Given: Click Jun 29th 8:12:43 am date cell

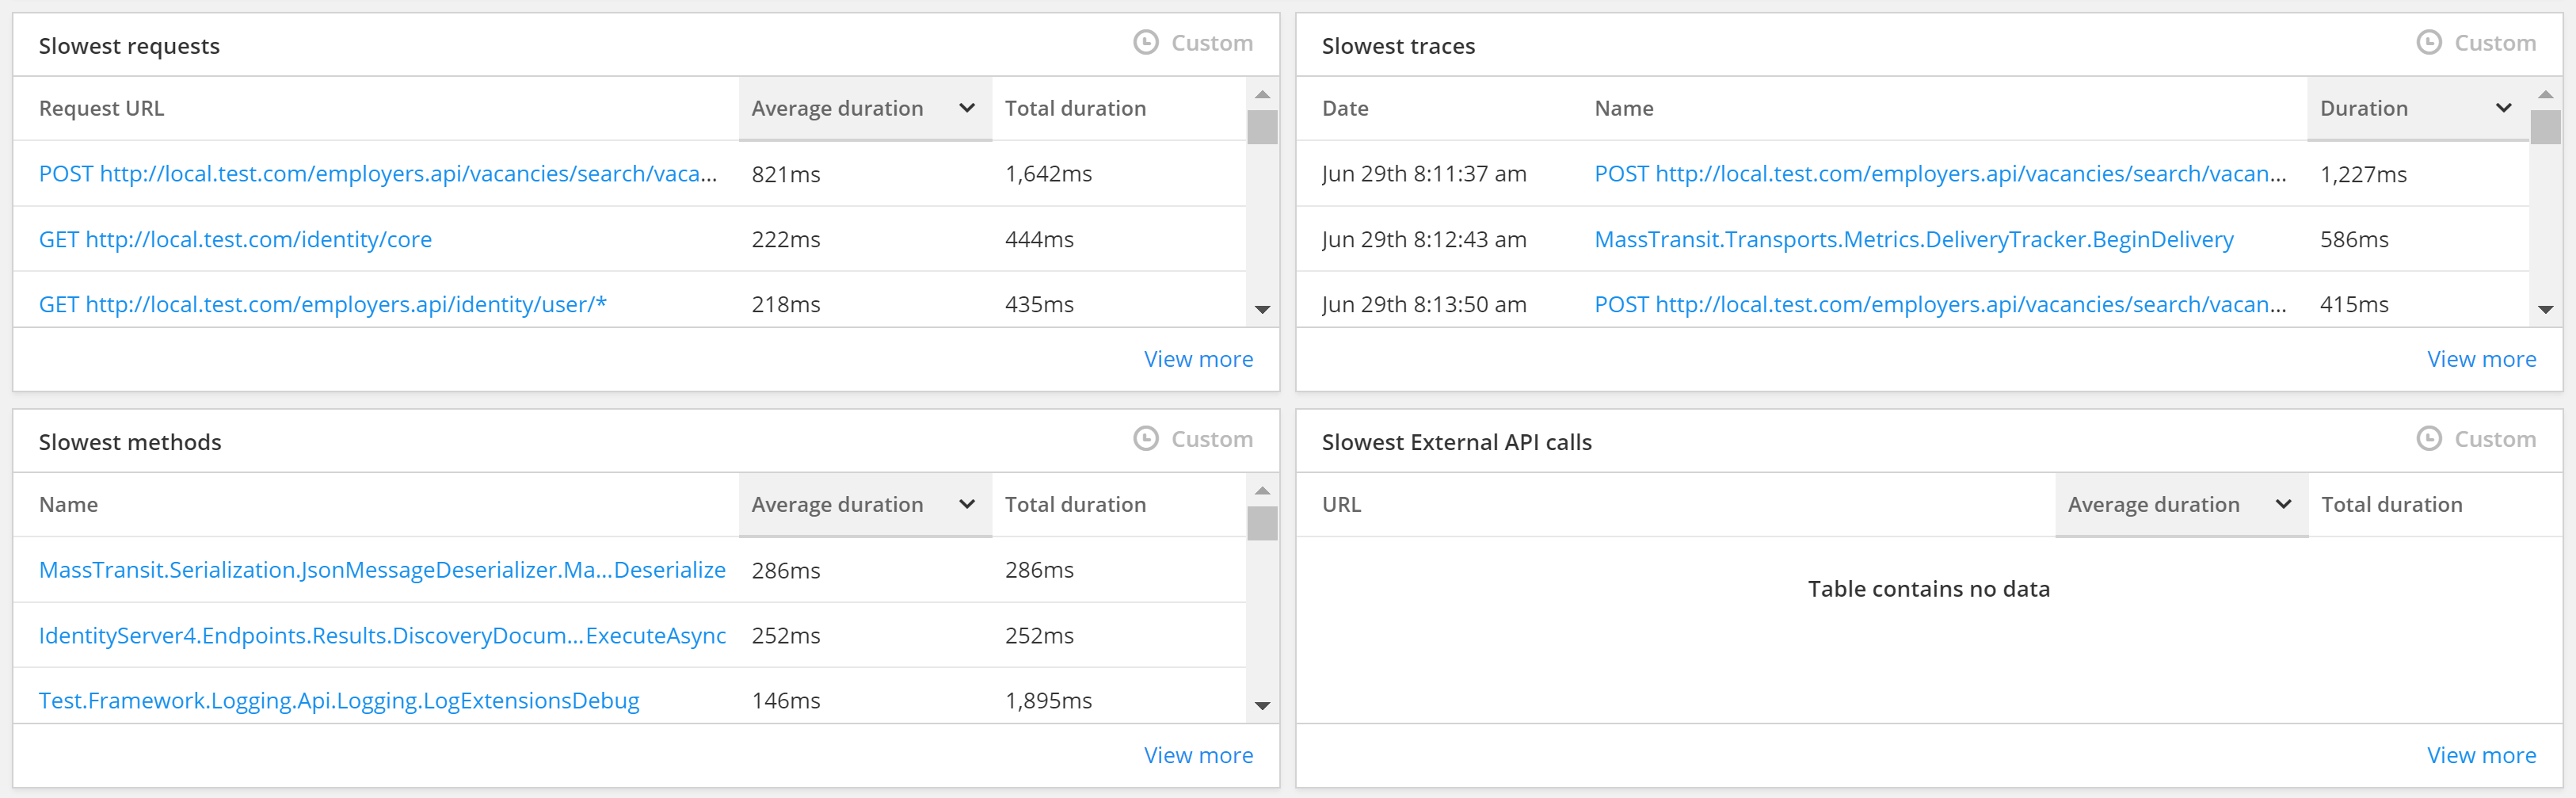Looking at the screenshot, I should [x=1424, y=239].
